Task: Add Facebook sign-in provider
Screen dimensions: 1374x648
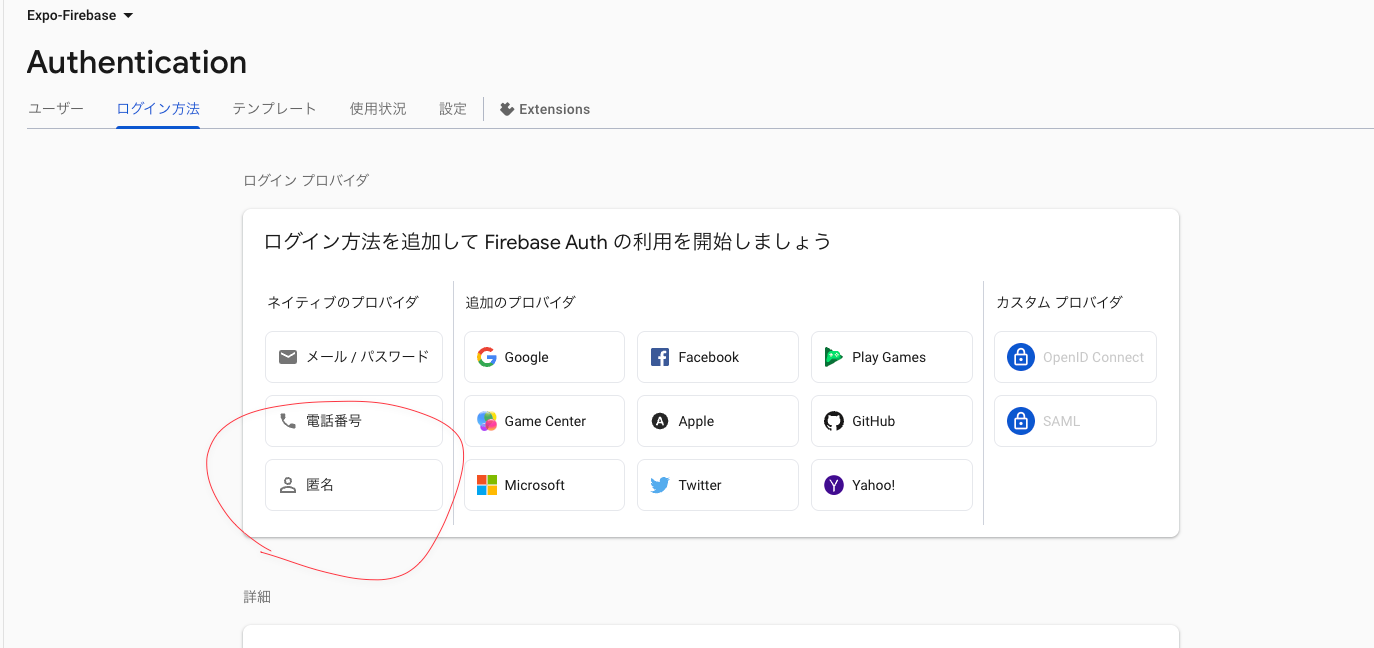Action: (718, 357)
